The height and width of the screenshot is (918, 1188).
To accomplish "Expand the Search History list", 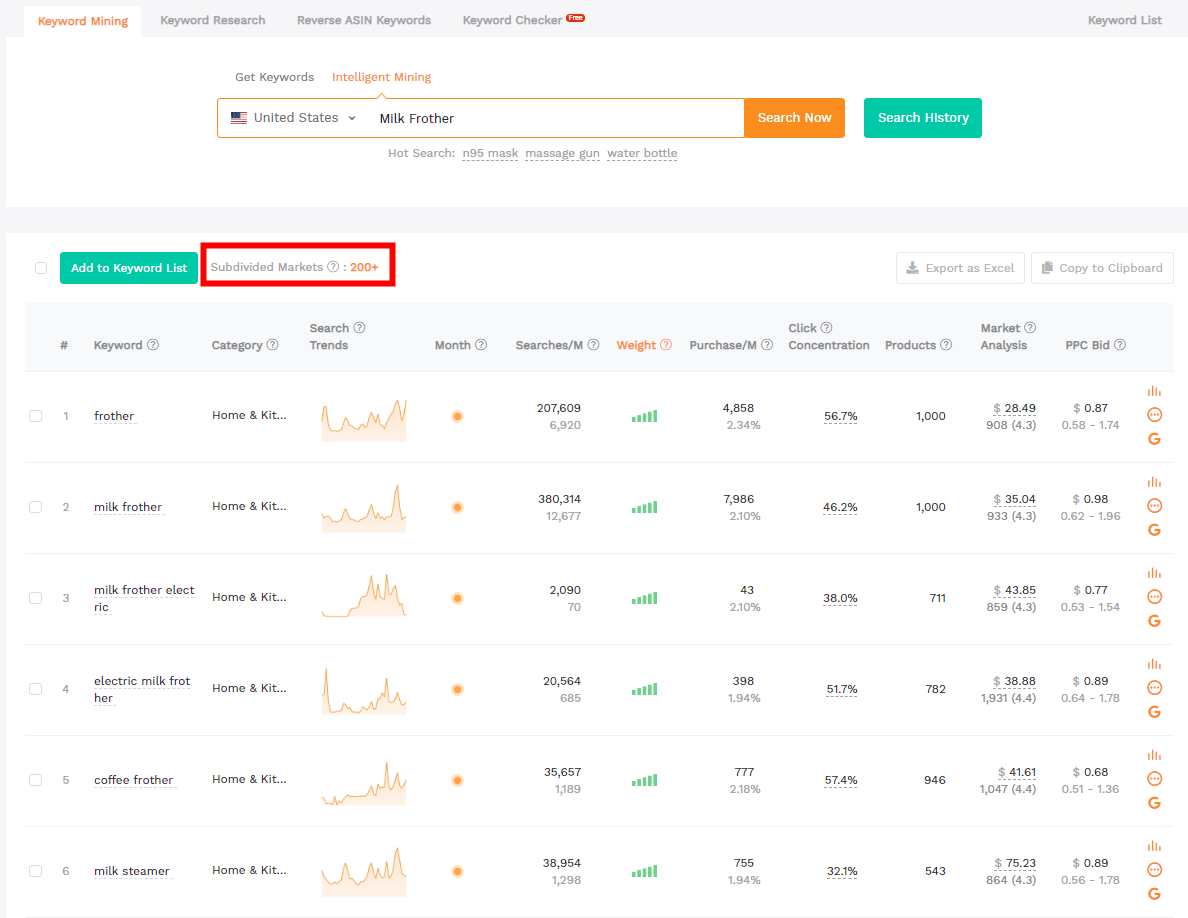I will pos(922,118).
